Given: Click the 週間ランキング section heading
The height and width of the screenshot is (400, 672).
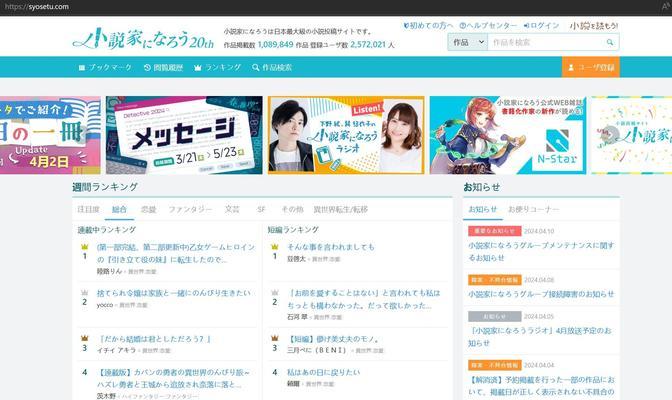Looking at the screenshot, I should [105, 187].
